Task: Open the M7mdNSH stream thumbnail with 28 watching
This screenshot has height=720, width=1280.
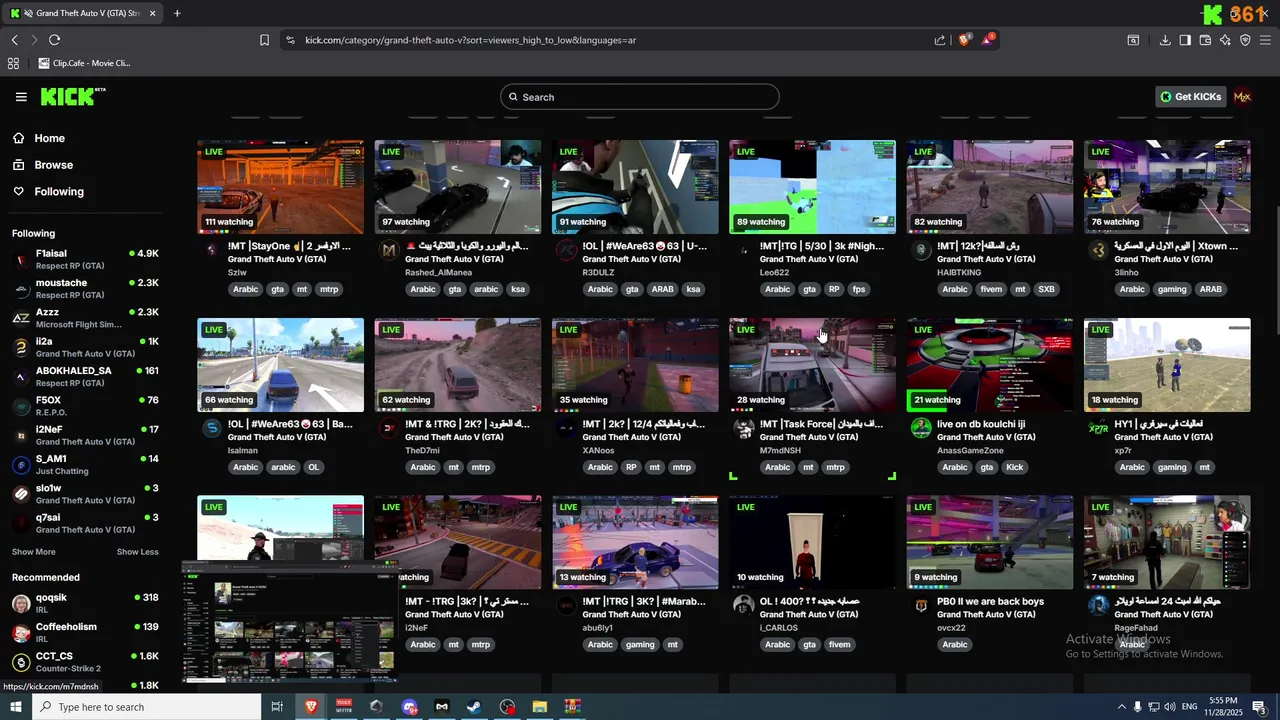Action: [812, 365]
